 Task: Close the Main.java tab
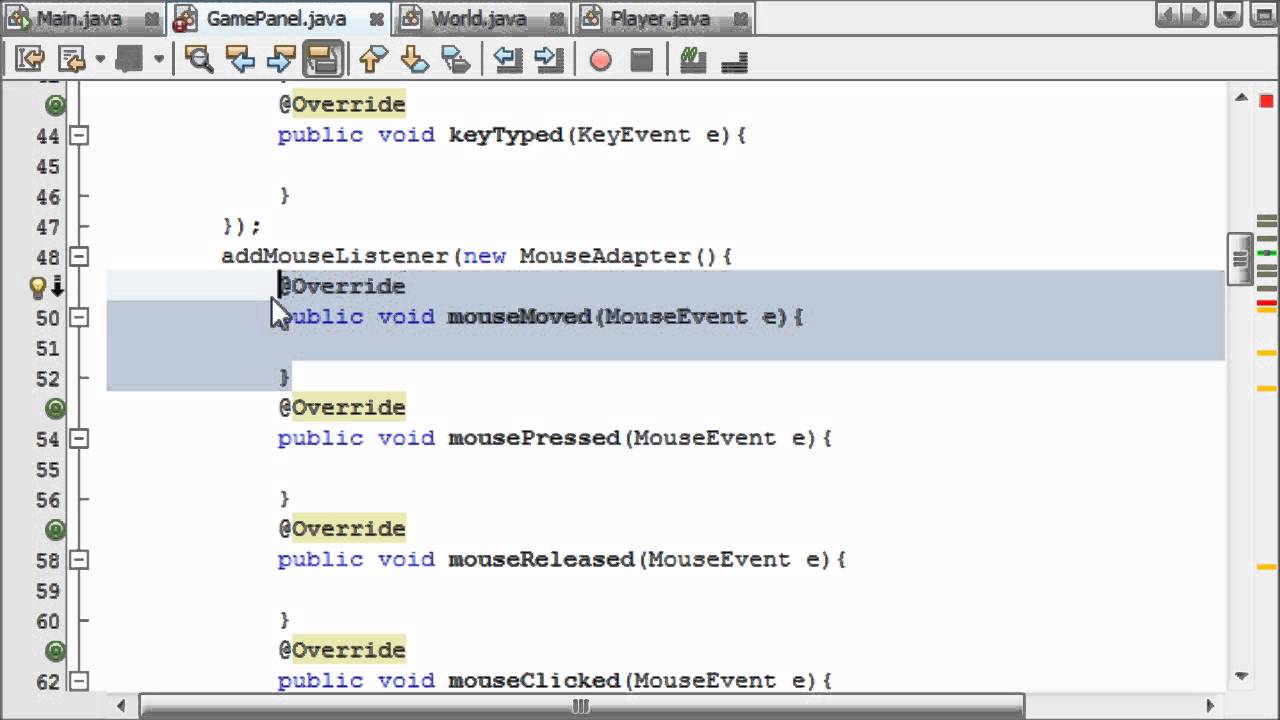point(150,19)
